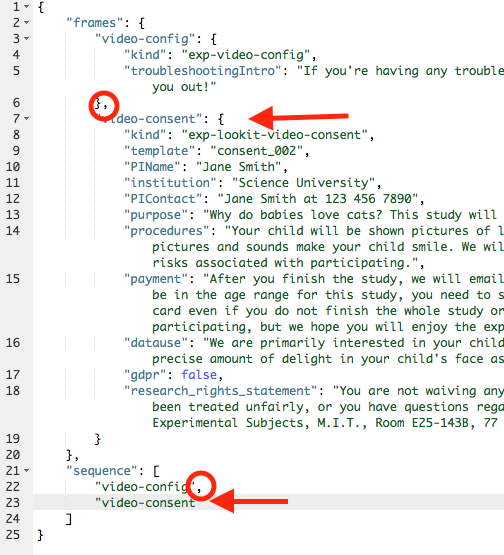Click the "gdpr" key

[x=145, y=375]
